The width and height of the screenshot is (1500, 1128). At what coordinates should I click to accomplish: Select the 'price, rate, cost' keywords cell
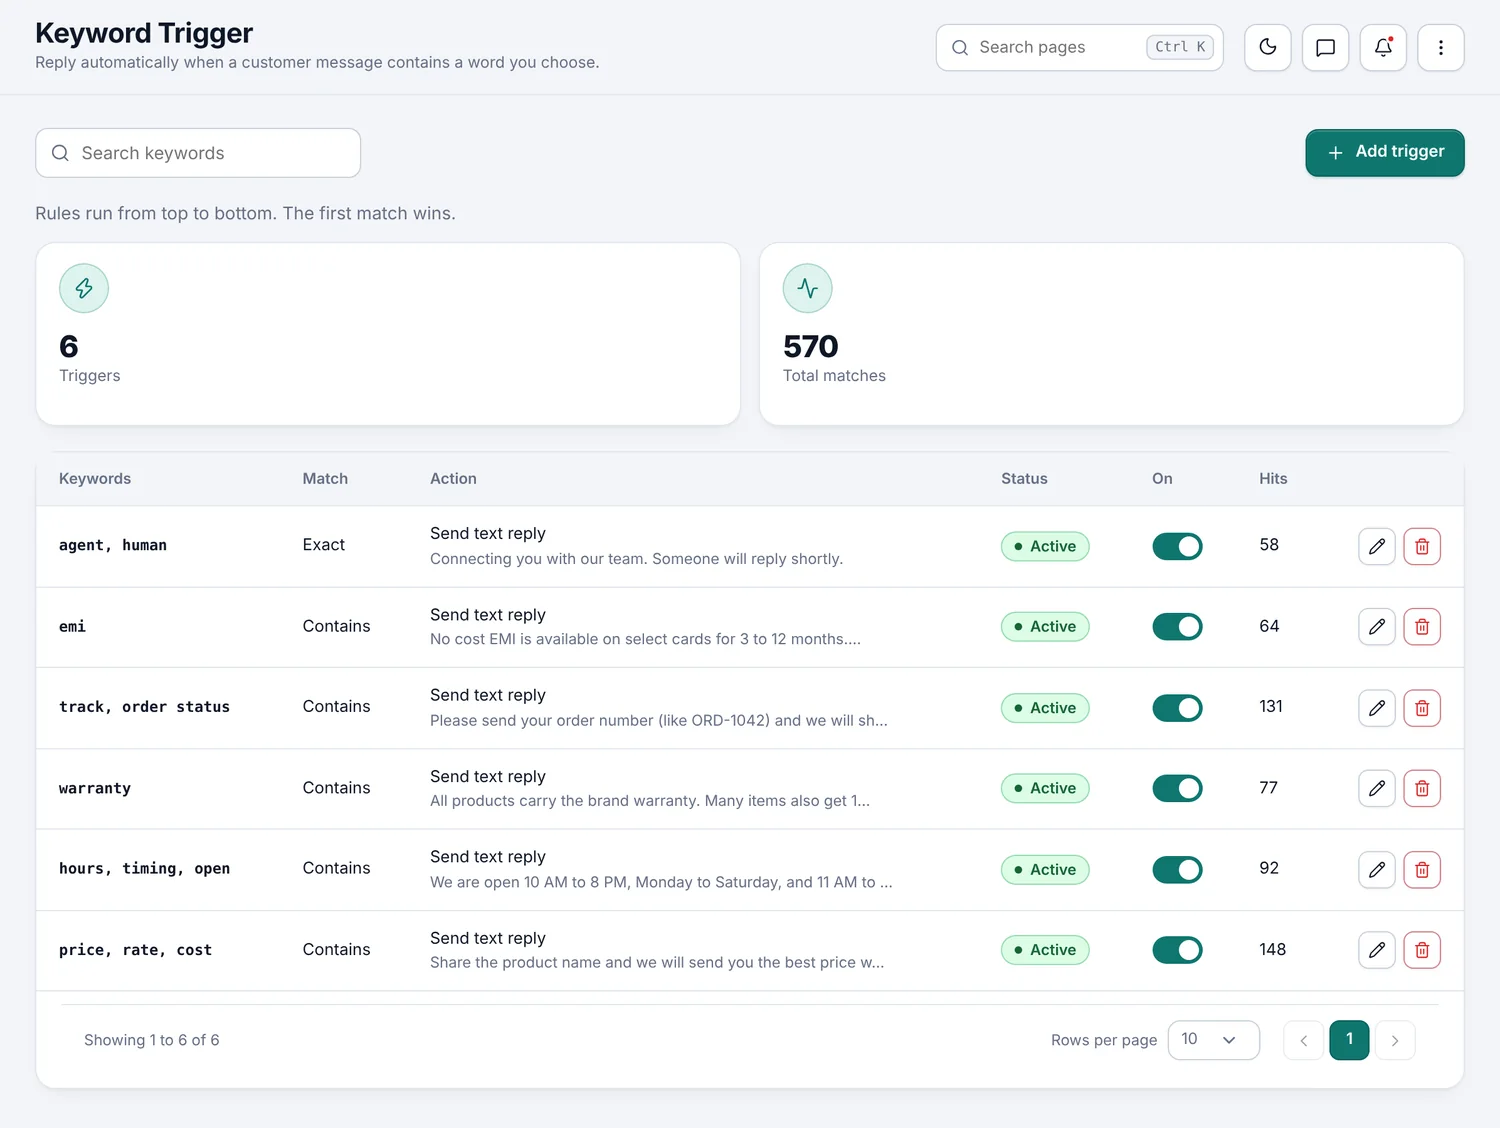click(x=135, y=950)
